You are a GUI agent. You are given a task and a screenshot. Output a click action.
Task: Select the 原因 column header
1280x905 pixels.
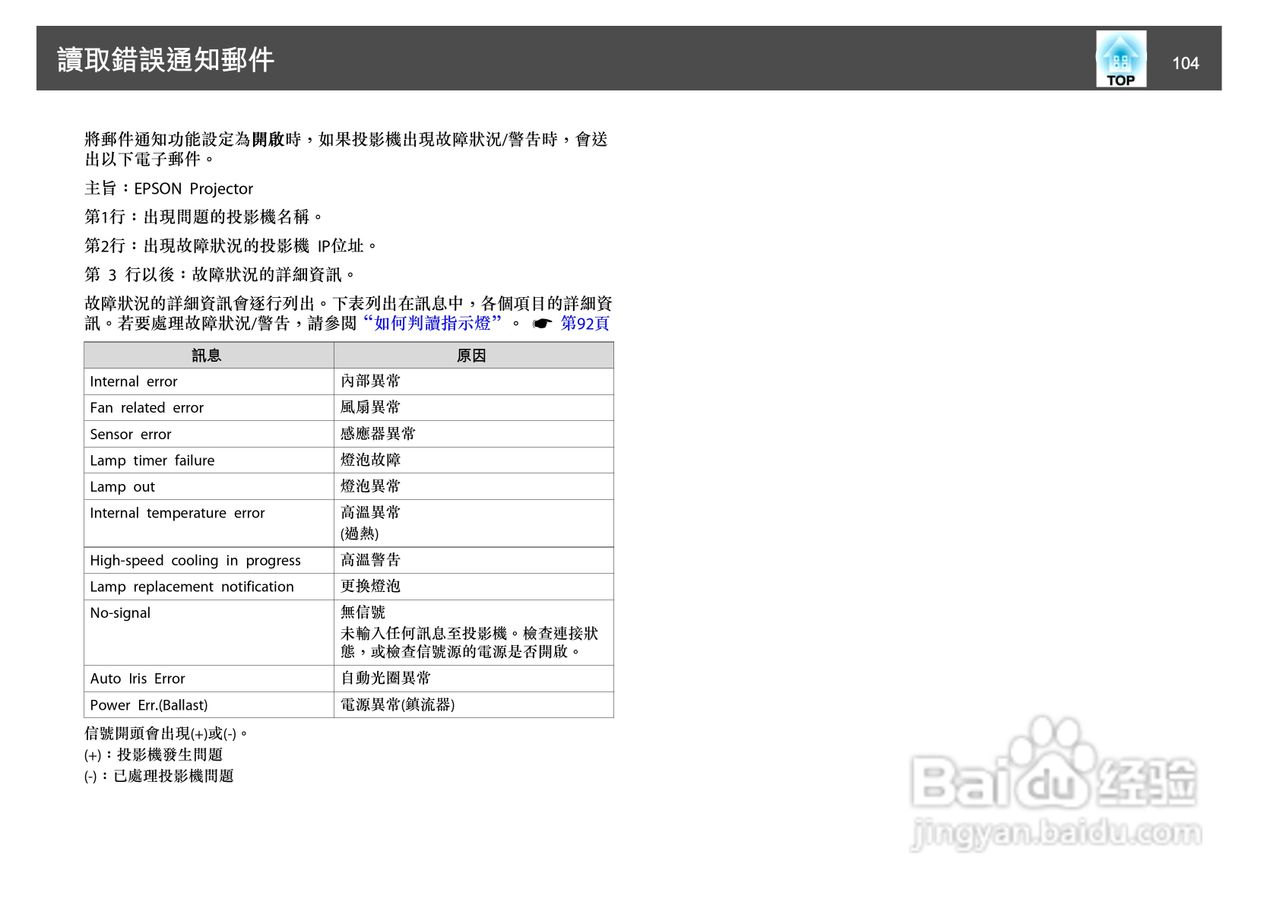(473, 354)
